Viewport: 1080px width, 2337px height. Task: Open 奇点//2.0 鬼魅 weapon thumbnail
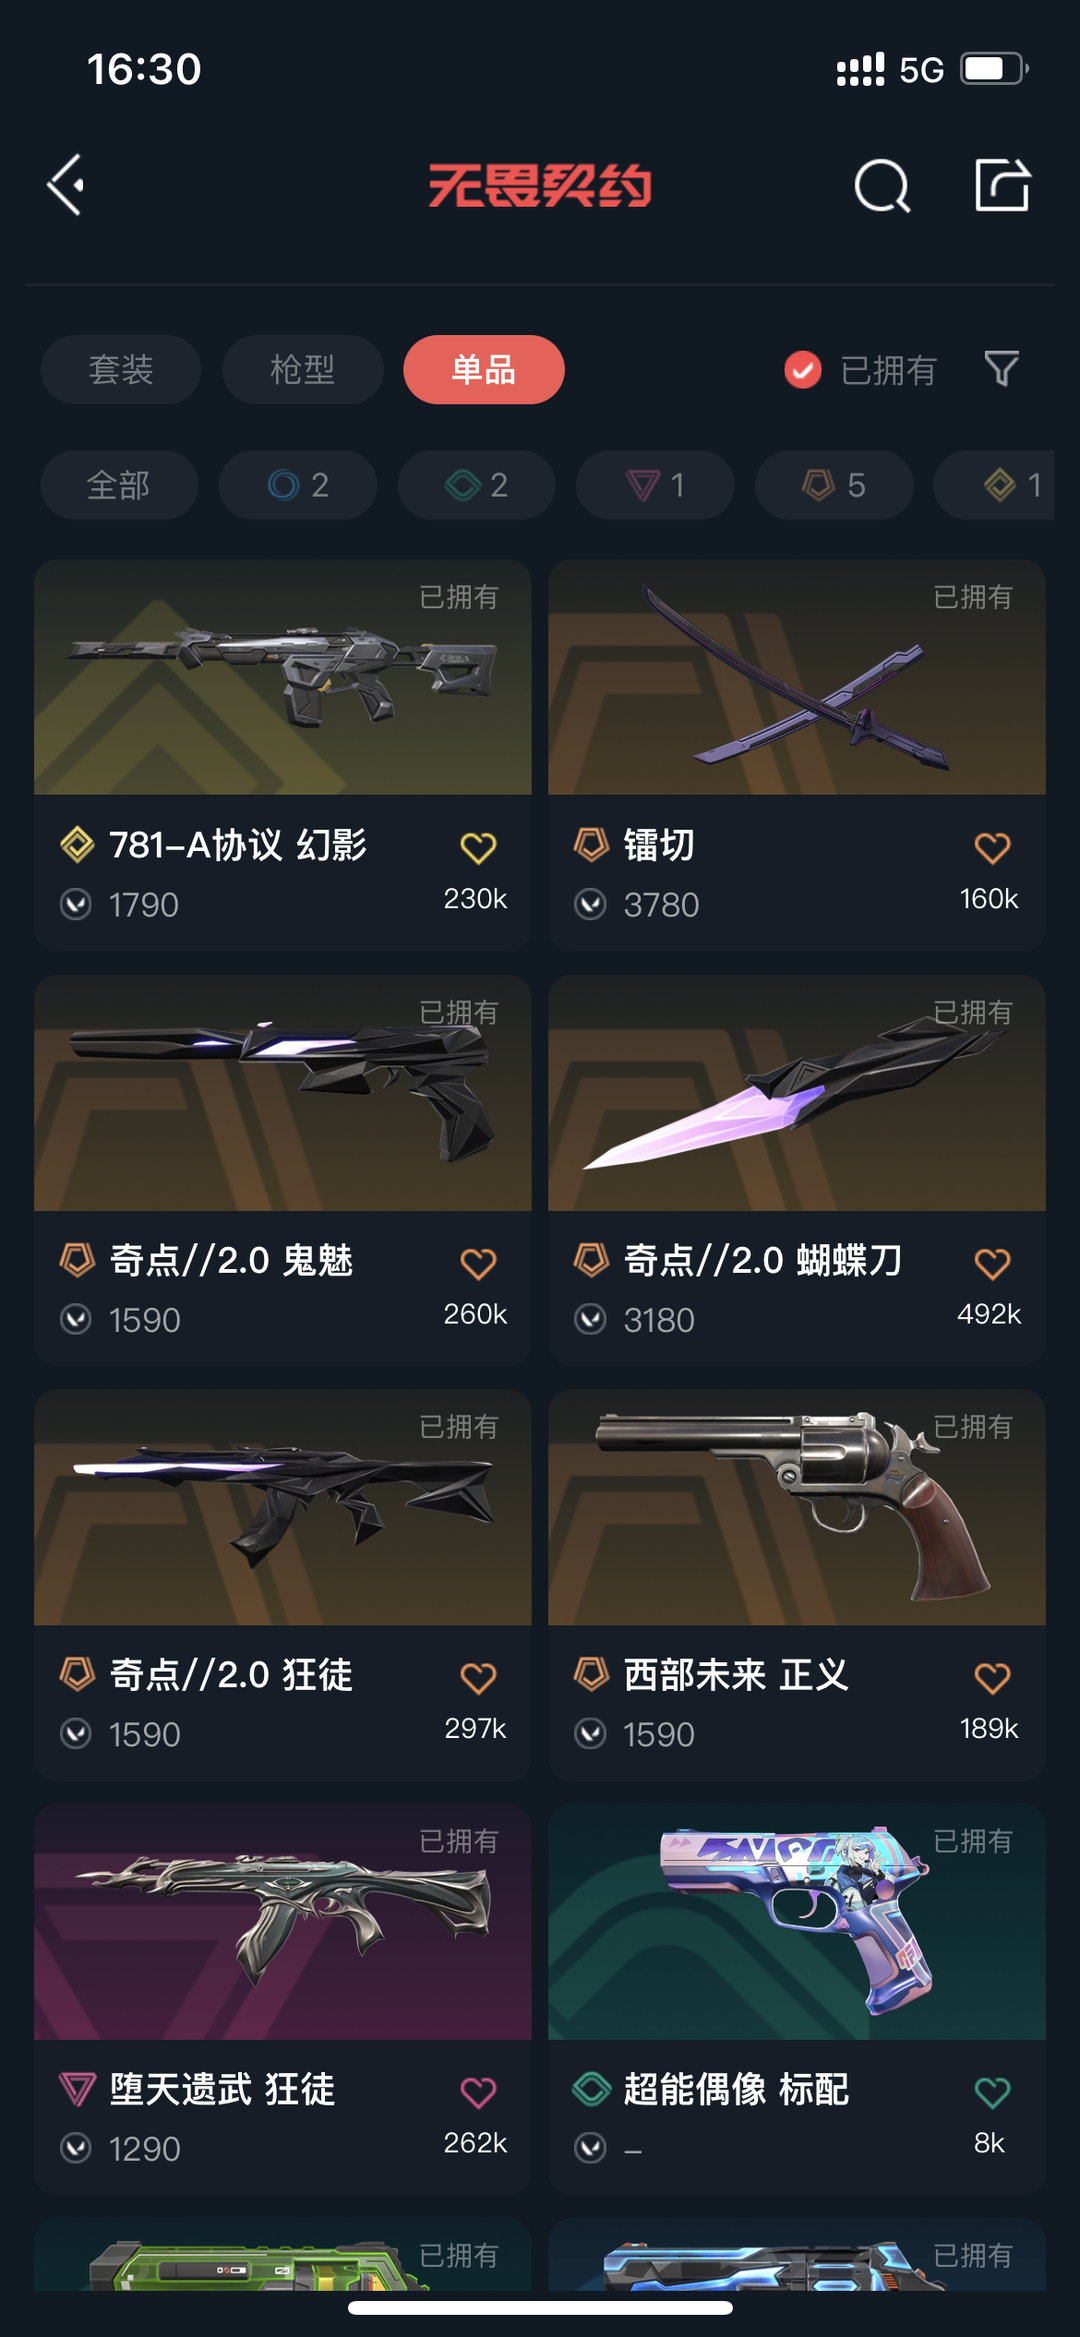coord(283,1093)
